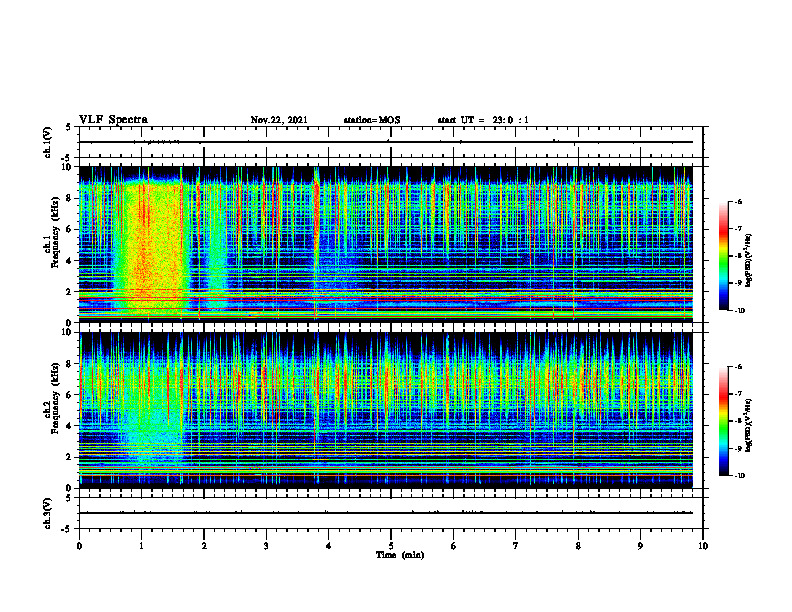Select the "start UT = 23:0 :1" text

tap(483, 120)
